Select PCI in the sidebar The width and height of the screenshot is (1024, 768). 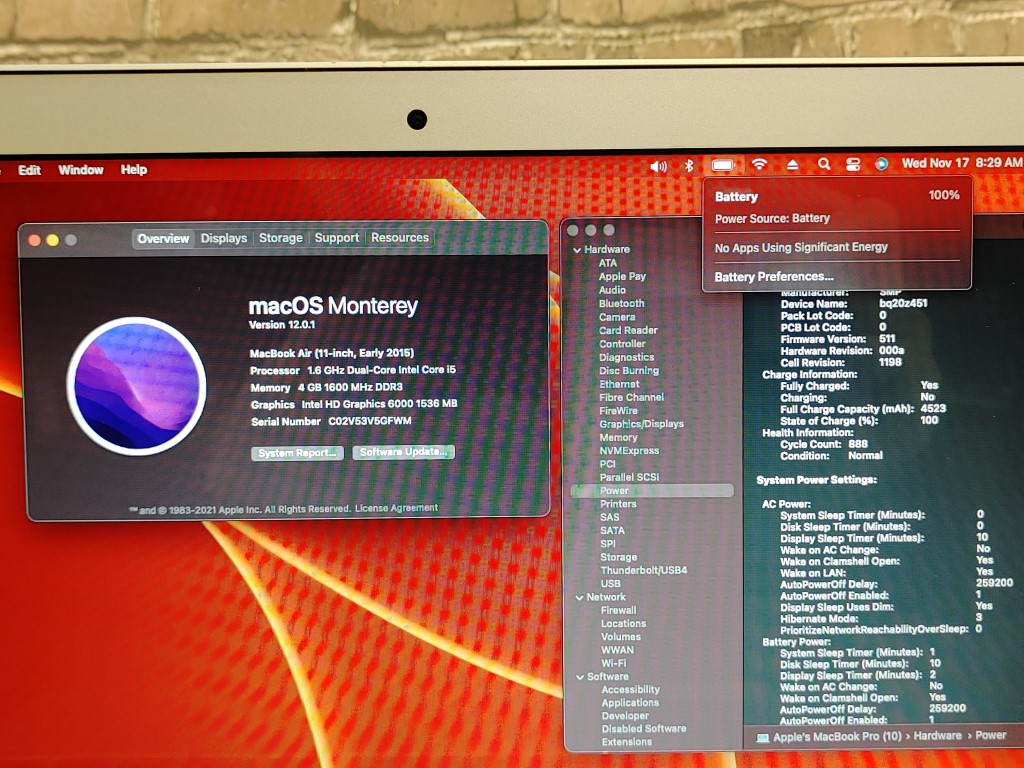point(607,464)
